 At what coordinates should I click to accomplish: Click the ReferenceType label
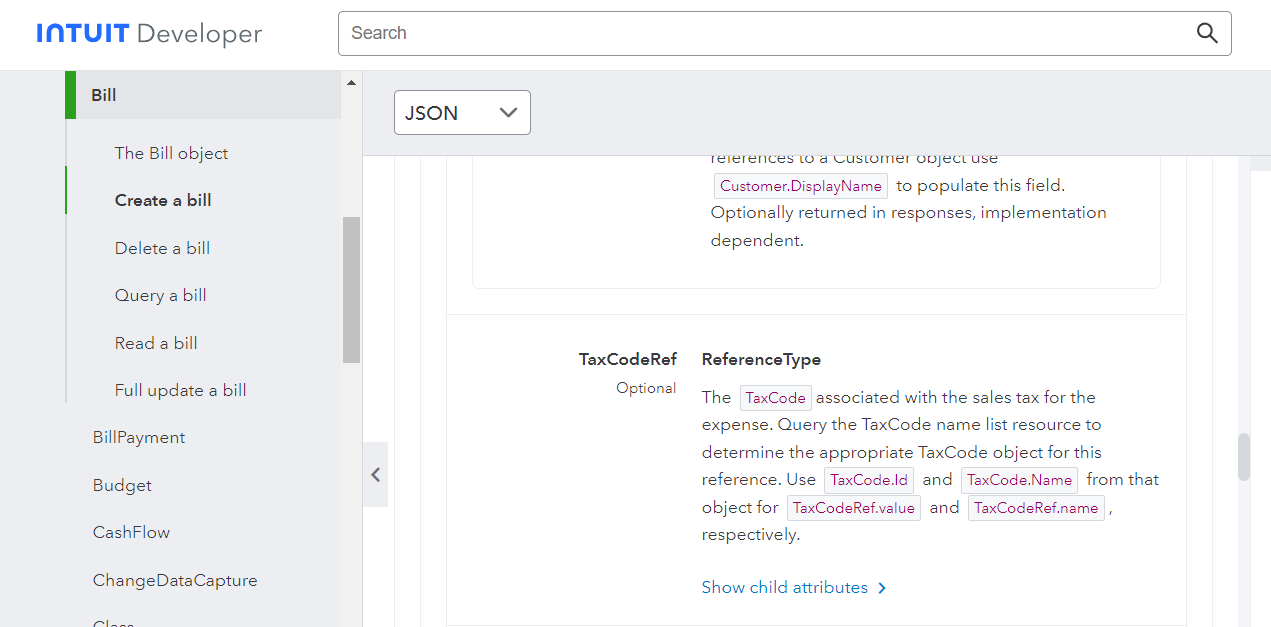point(761,359)
